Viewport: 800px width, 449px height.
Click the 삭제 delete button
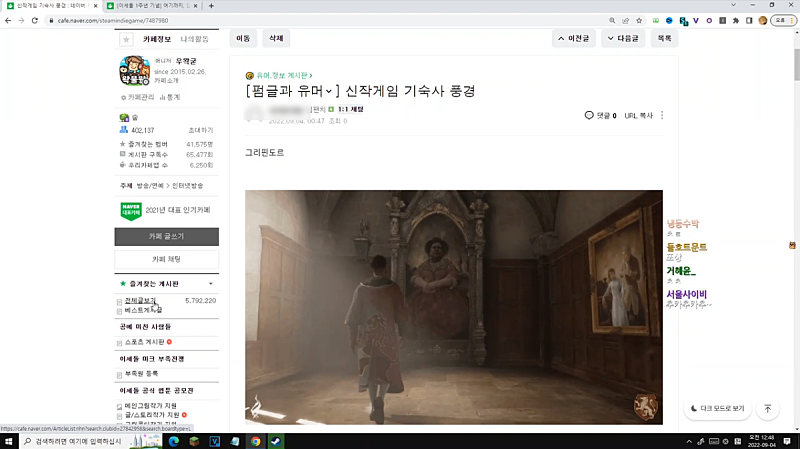[276, 38]
